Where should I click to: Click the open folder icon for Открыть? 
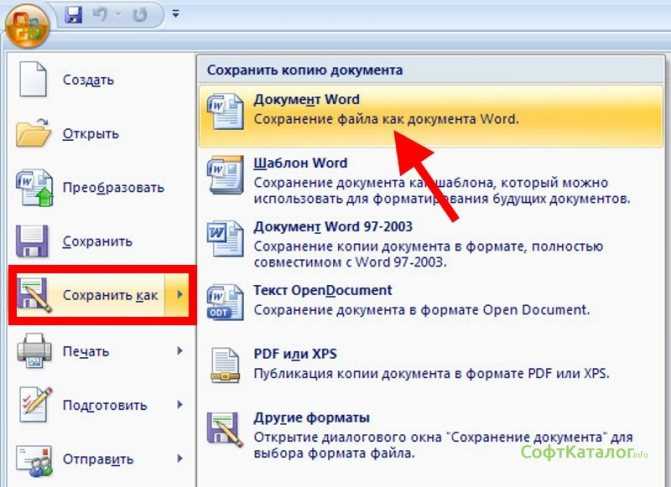coord(33,133)
